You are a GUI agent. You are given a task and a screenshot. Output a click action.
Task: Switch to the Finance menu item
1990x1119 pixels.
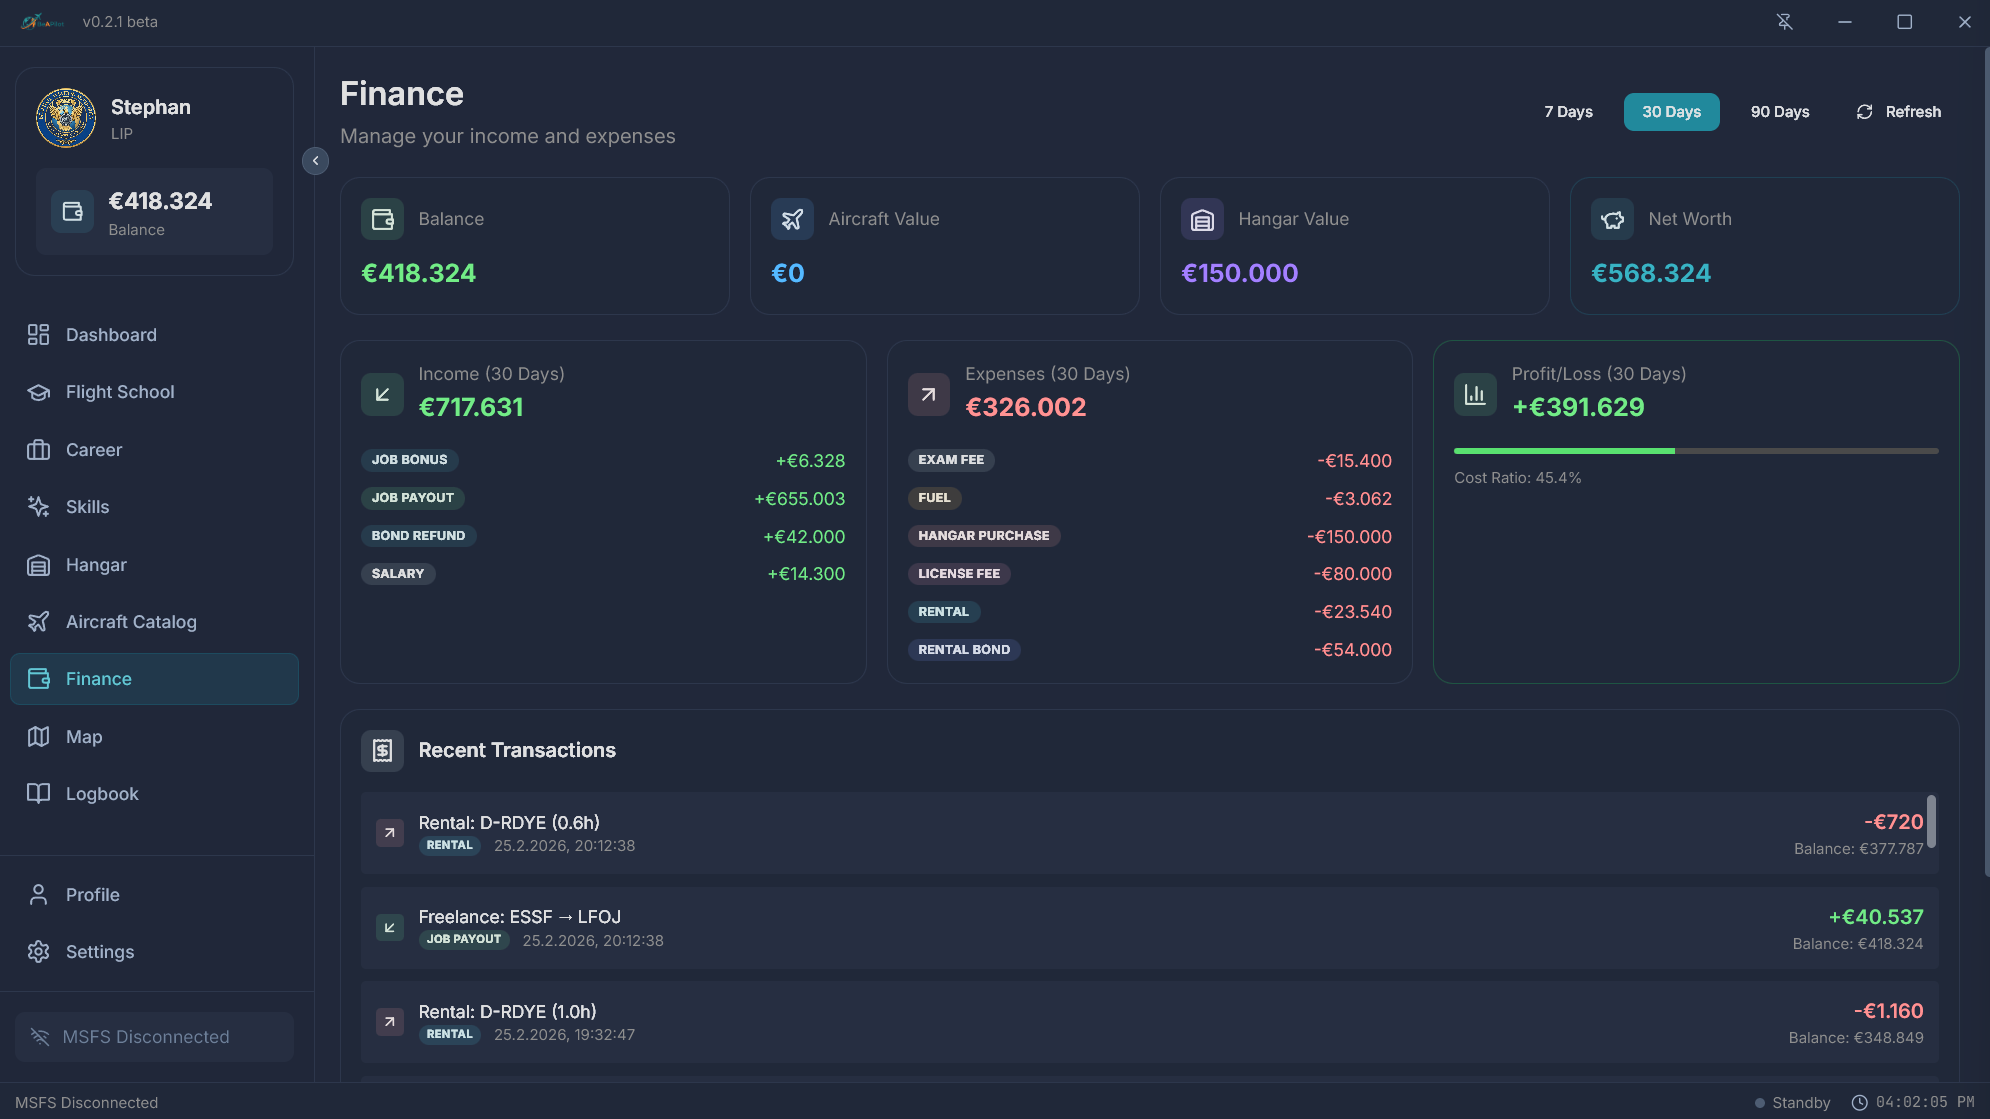[98, 678]
